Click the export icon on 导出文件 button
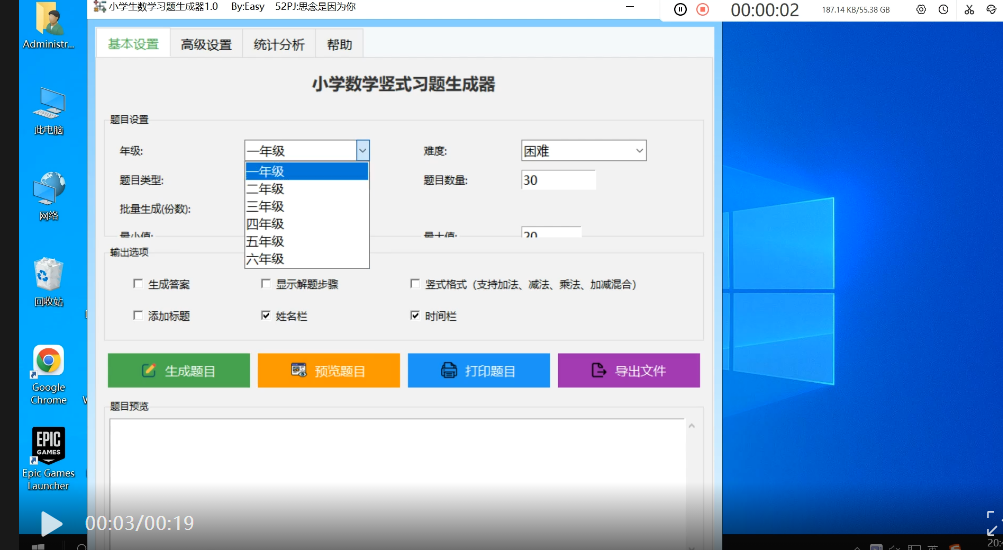This screenshot has height=550, width=1003. click(599, 370)
